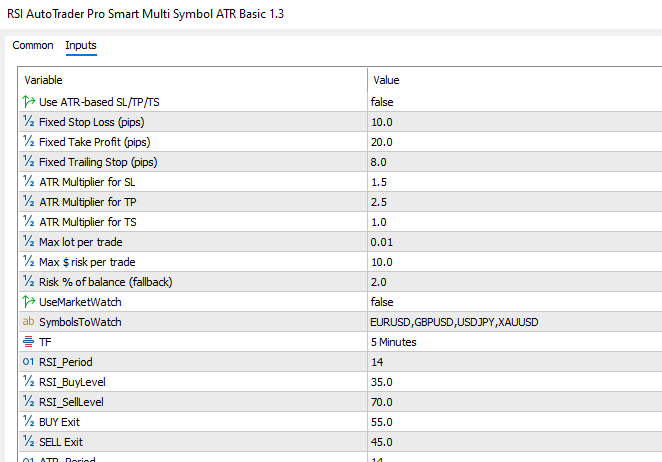Switch to the Common tab
This screenshot has height=462, width=662.
(33, 46)
